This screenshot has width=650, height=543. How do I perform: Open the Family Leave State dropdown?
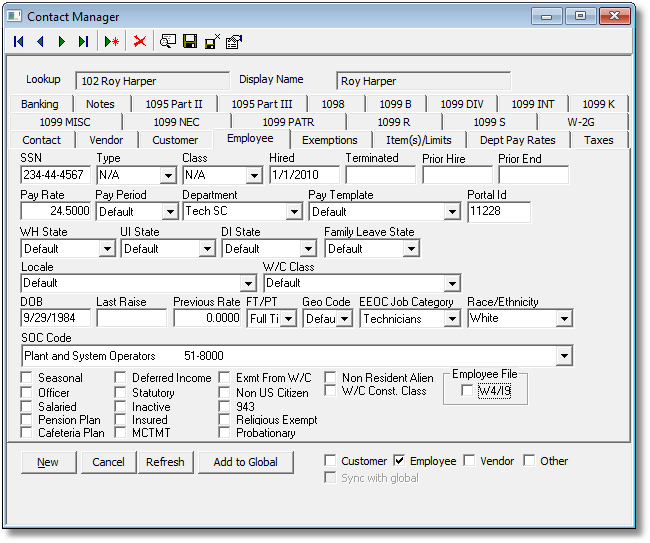(x=411, y=249)
